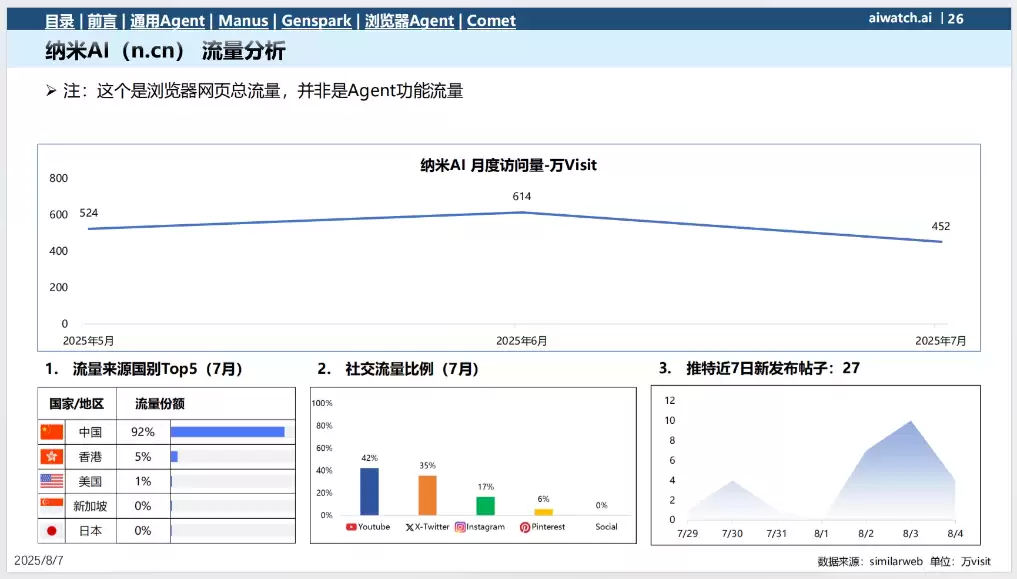1017x579 pixels.
Task: Click the chart title 纳米AI 月度访问量-万Visit
Action: (508, 165)
